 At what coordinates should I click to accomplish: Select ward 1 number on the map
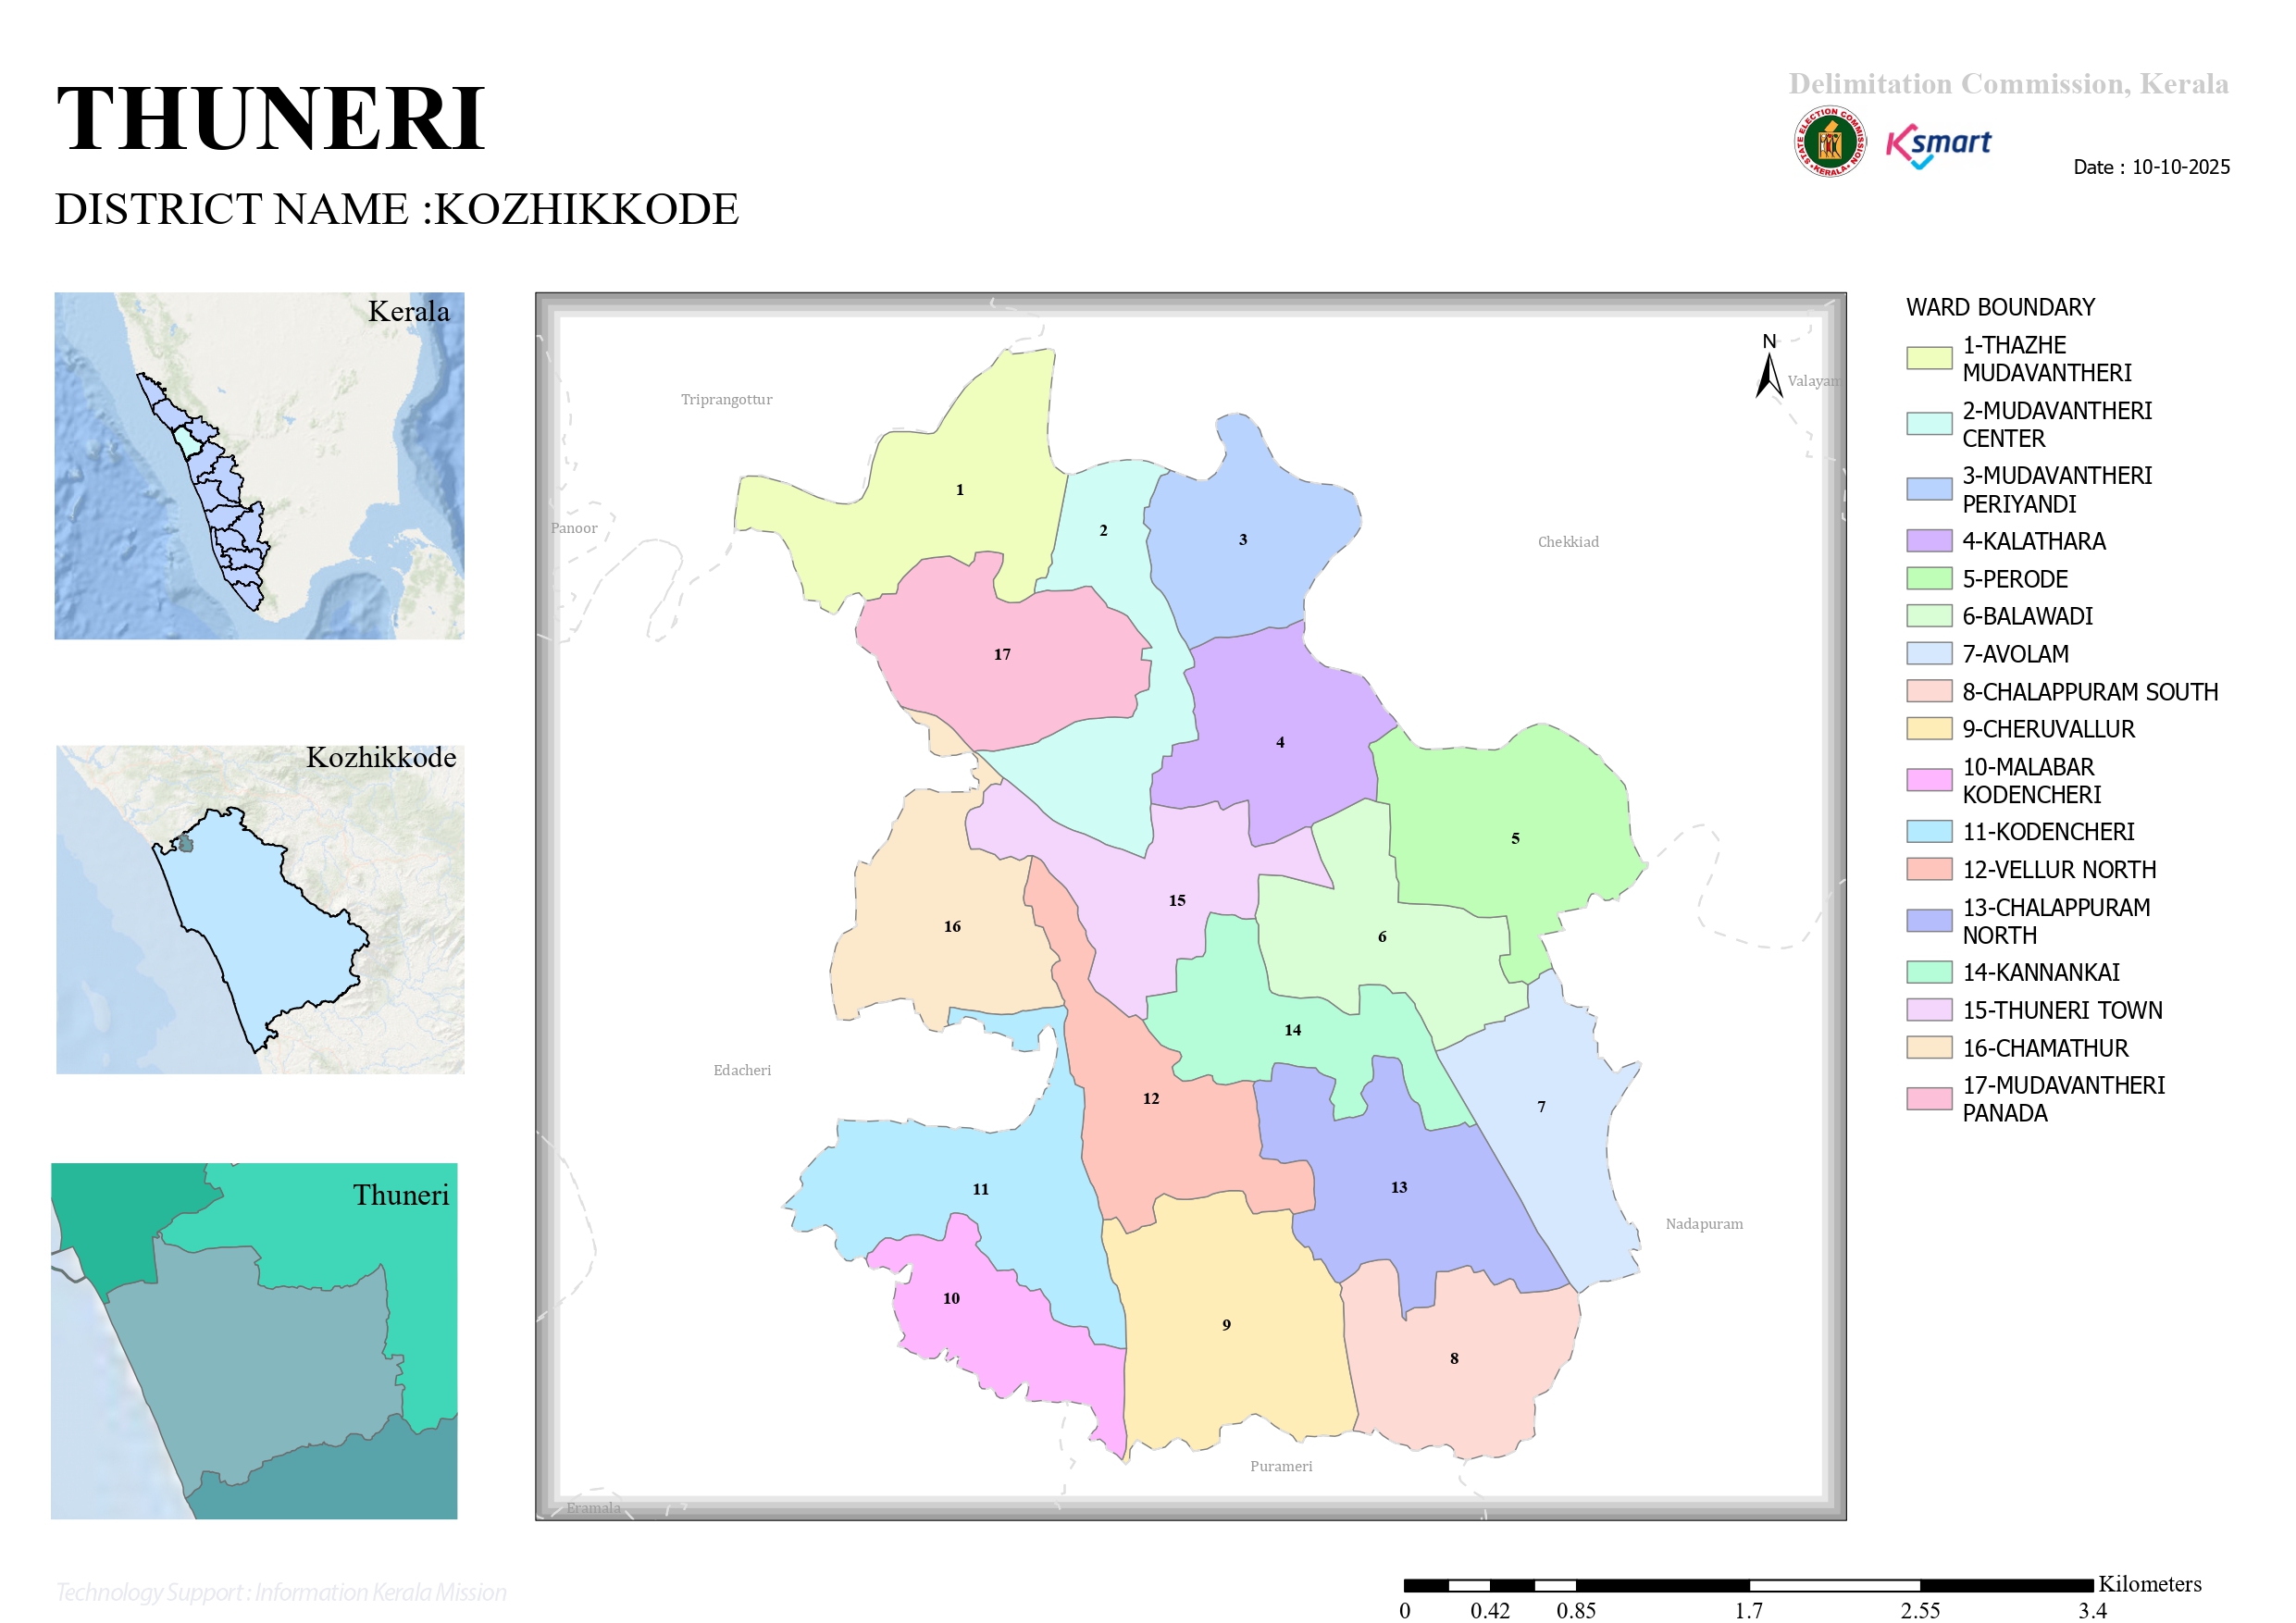[x=960, y=490]
